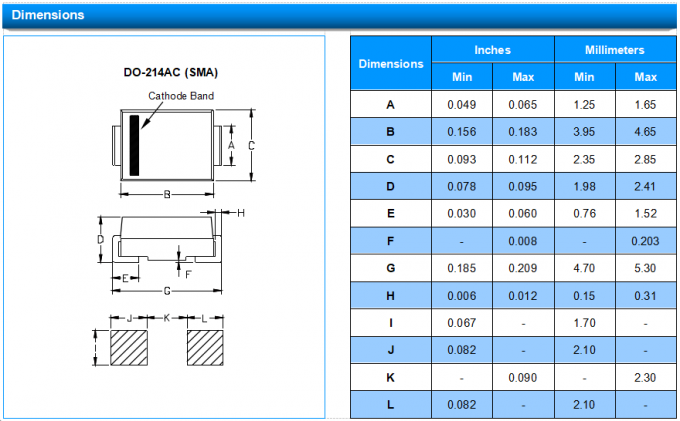This screenshot has height=421, width=680.
Task: Select row label G in the table
Action: [x=390, y=269]
